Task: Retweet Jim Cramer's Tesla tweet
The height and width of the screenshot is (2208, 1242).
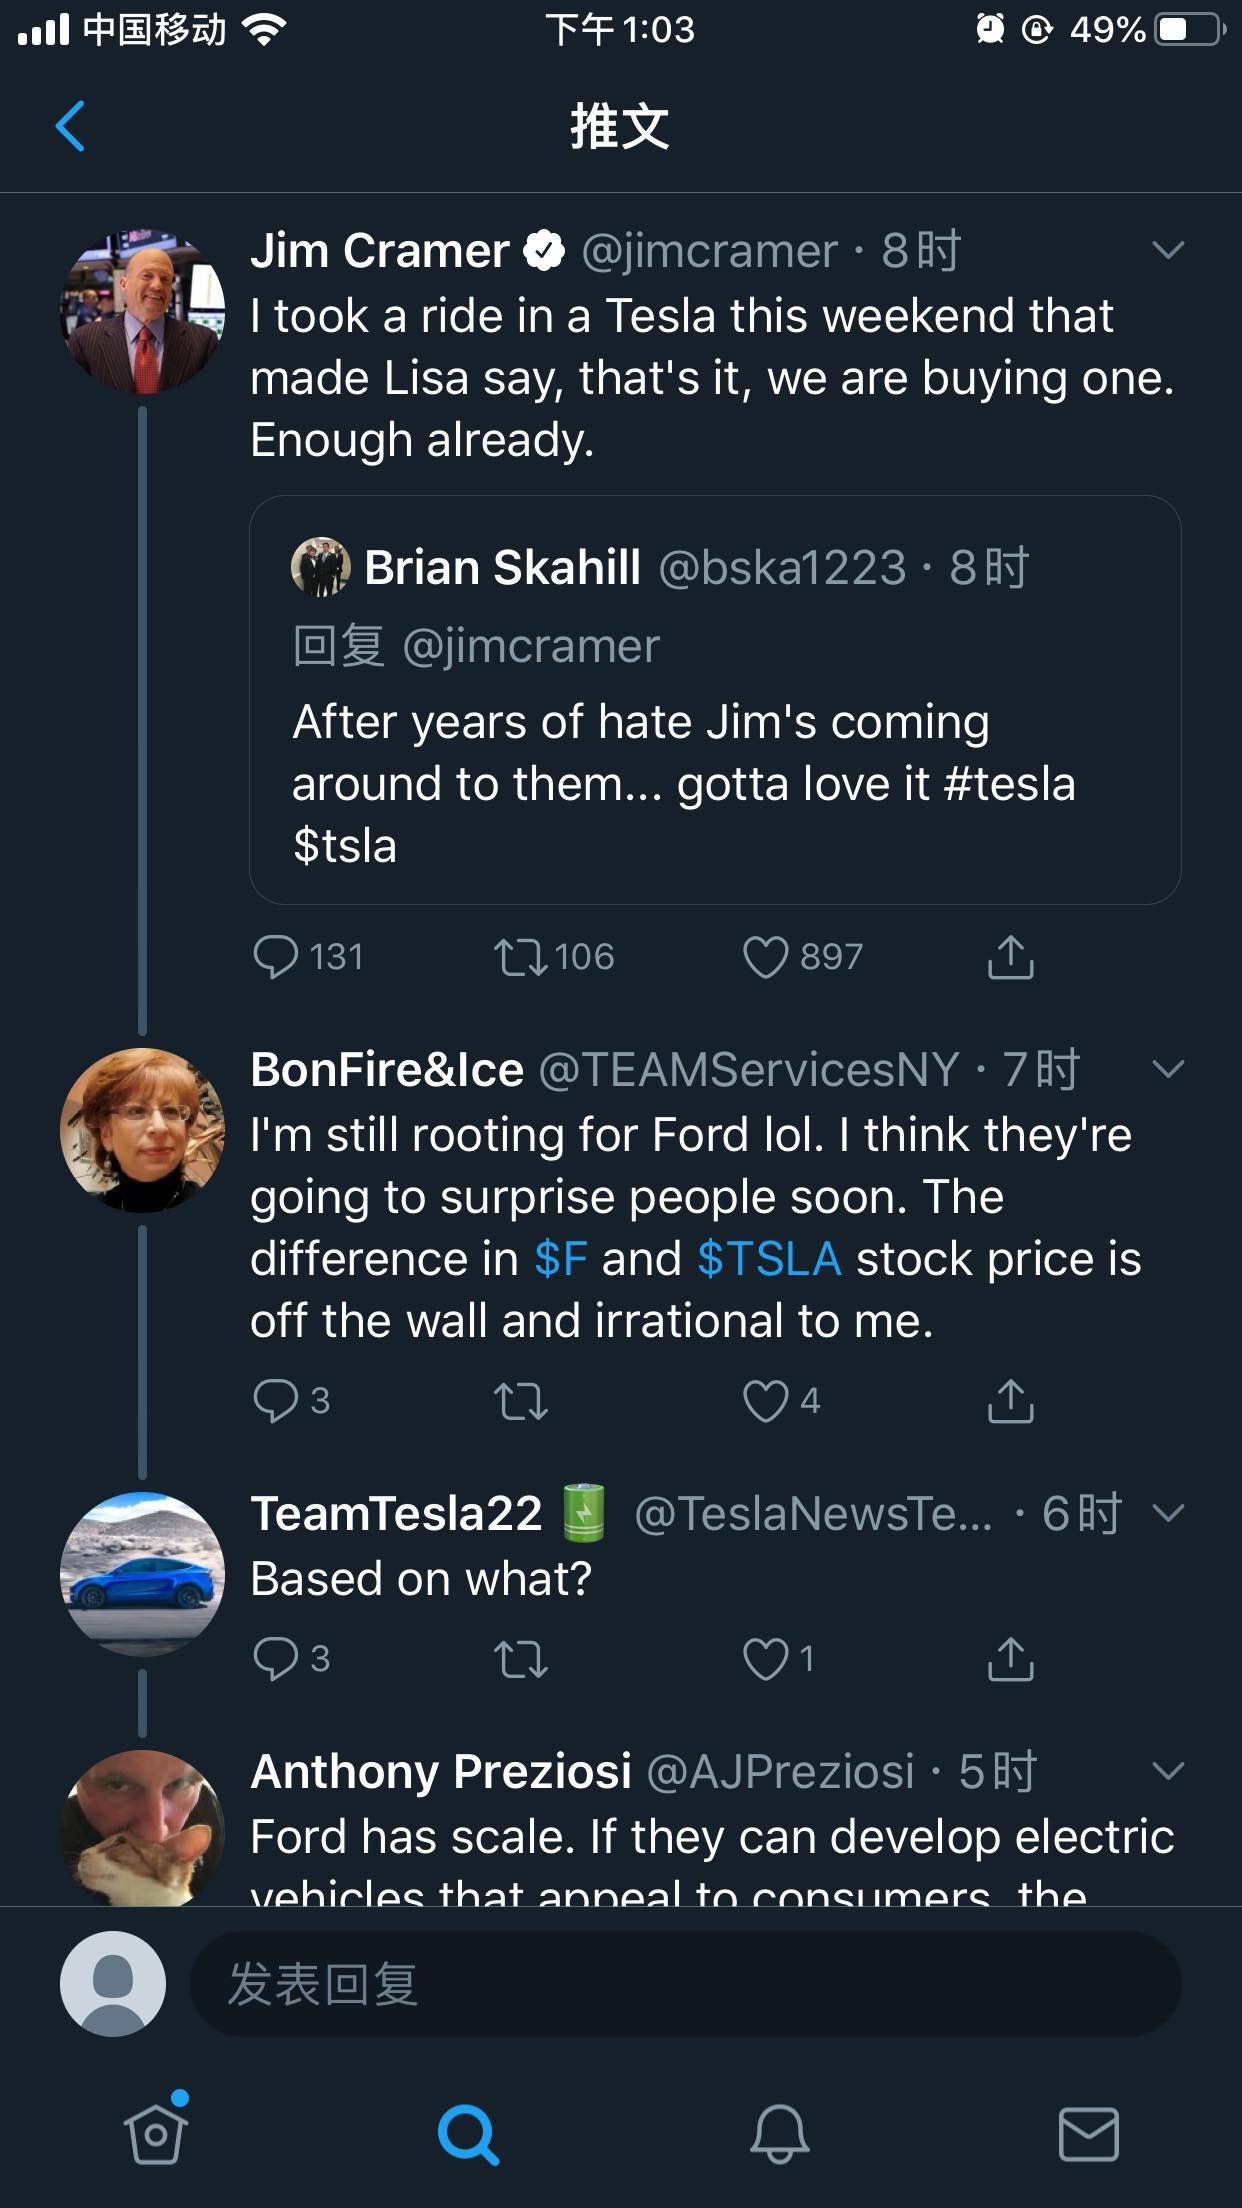Action: coord(520,957)
